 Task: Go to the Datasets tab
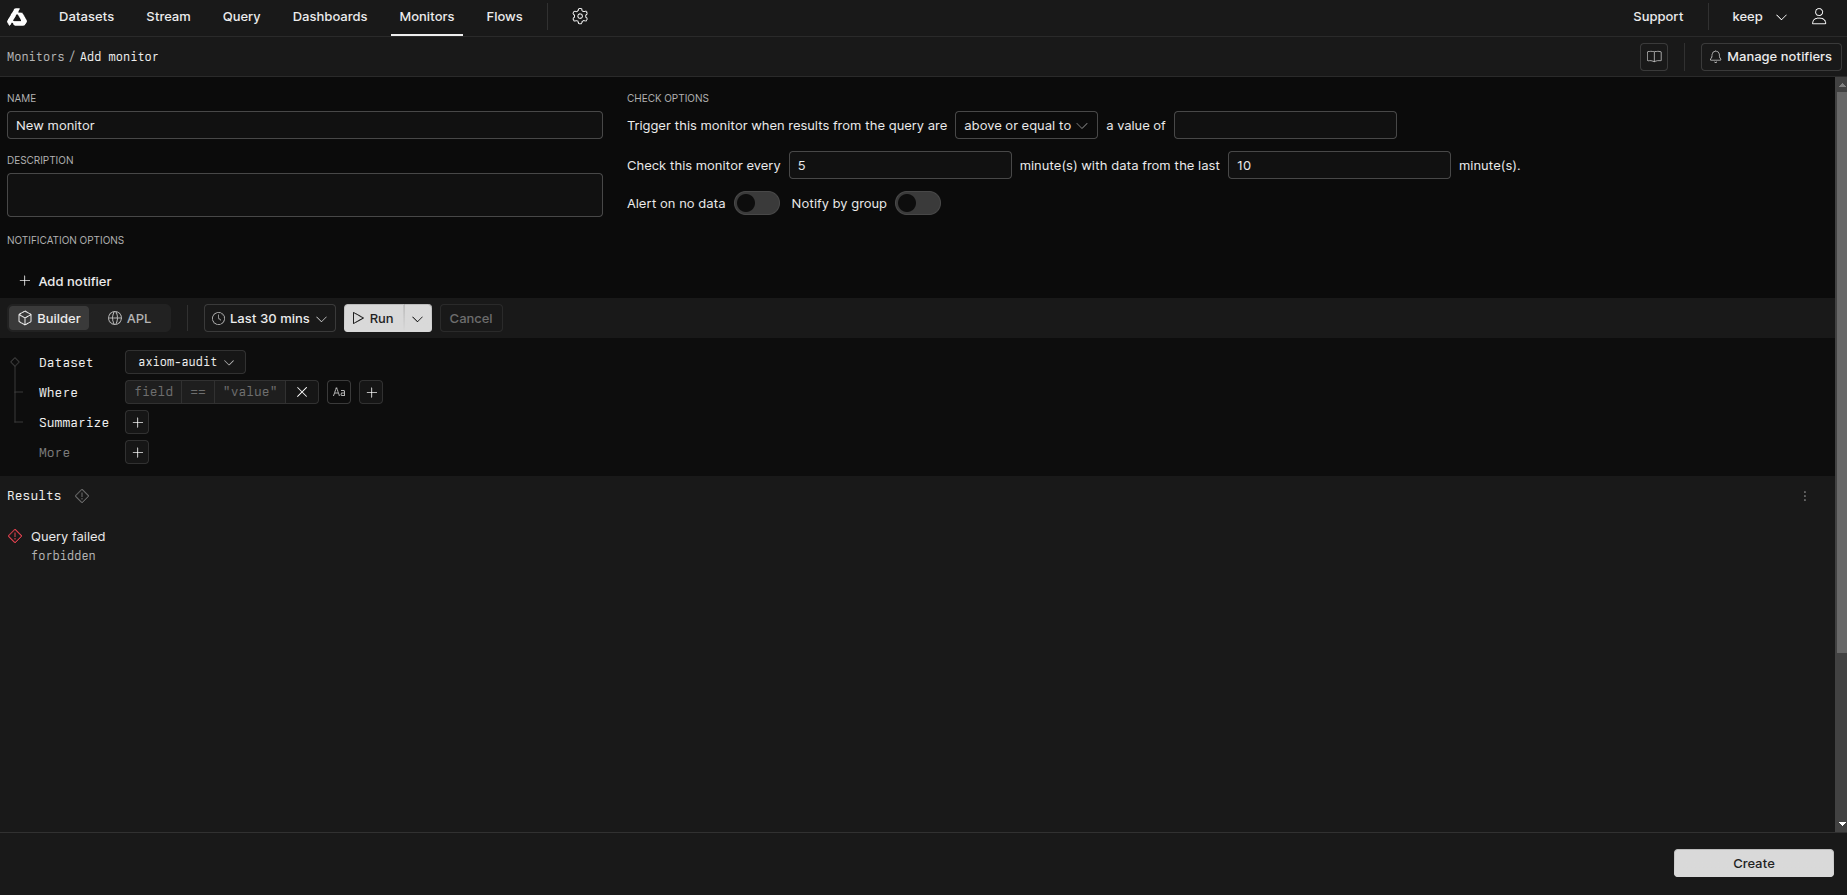[x=86, y=17]
